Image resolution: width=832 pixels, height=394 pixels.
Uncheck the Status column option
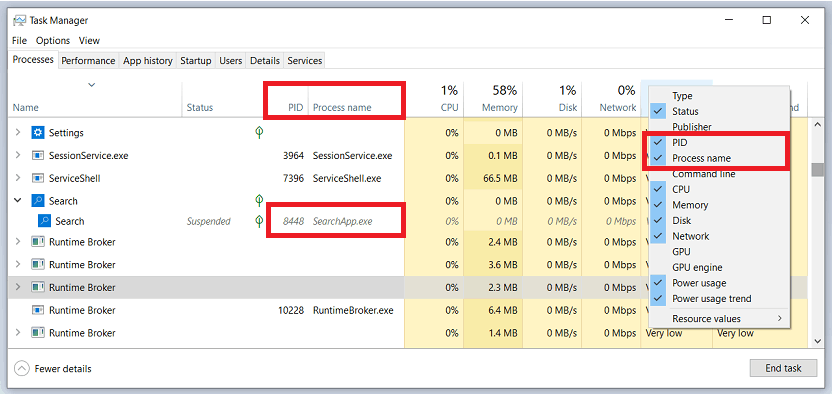coord(719,111)
